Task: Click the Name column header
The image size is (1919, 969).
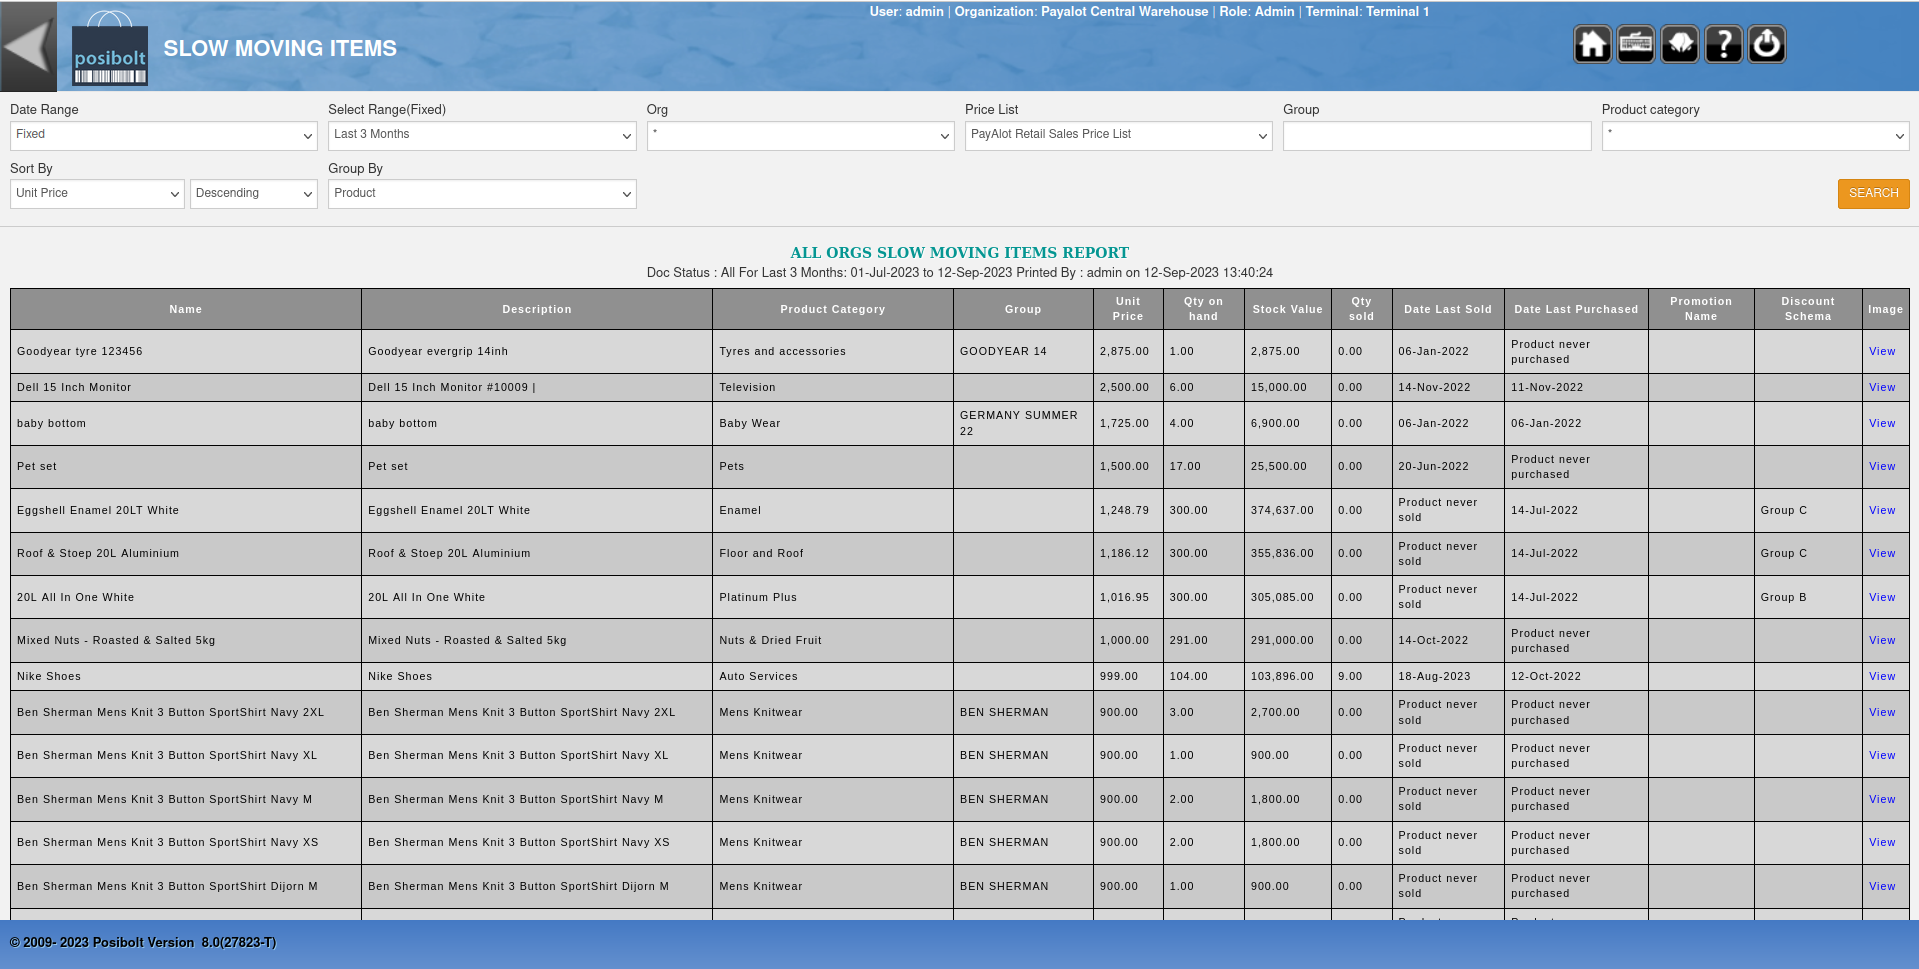Action: coord(186,310)
